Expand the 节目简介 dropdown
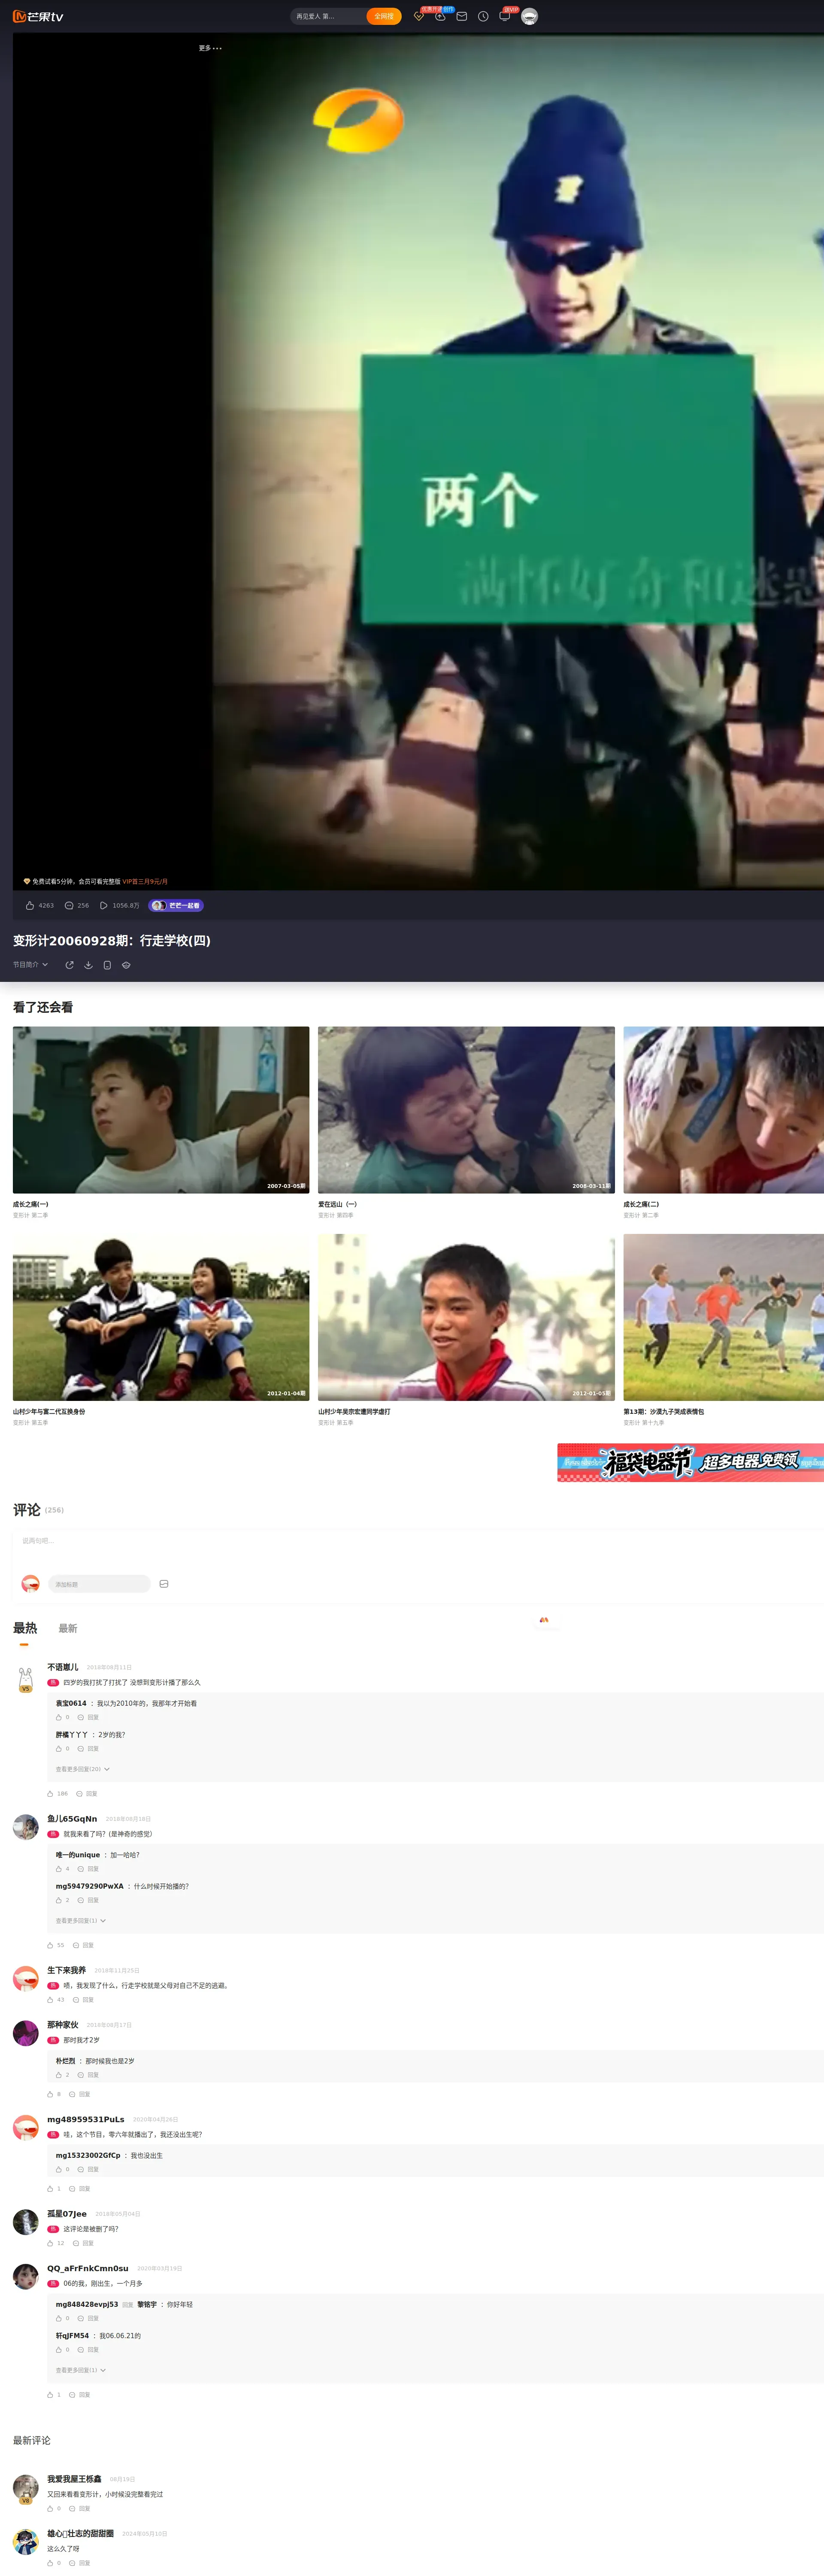The image size is (824, 2576). [x=30, y=965]
